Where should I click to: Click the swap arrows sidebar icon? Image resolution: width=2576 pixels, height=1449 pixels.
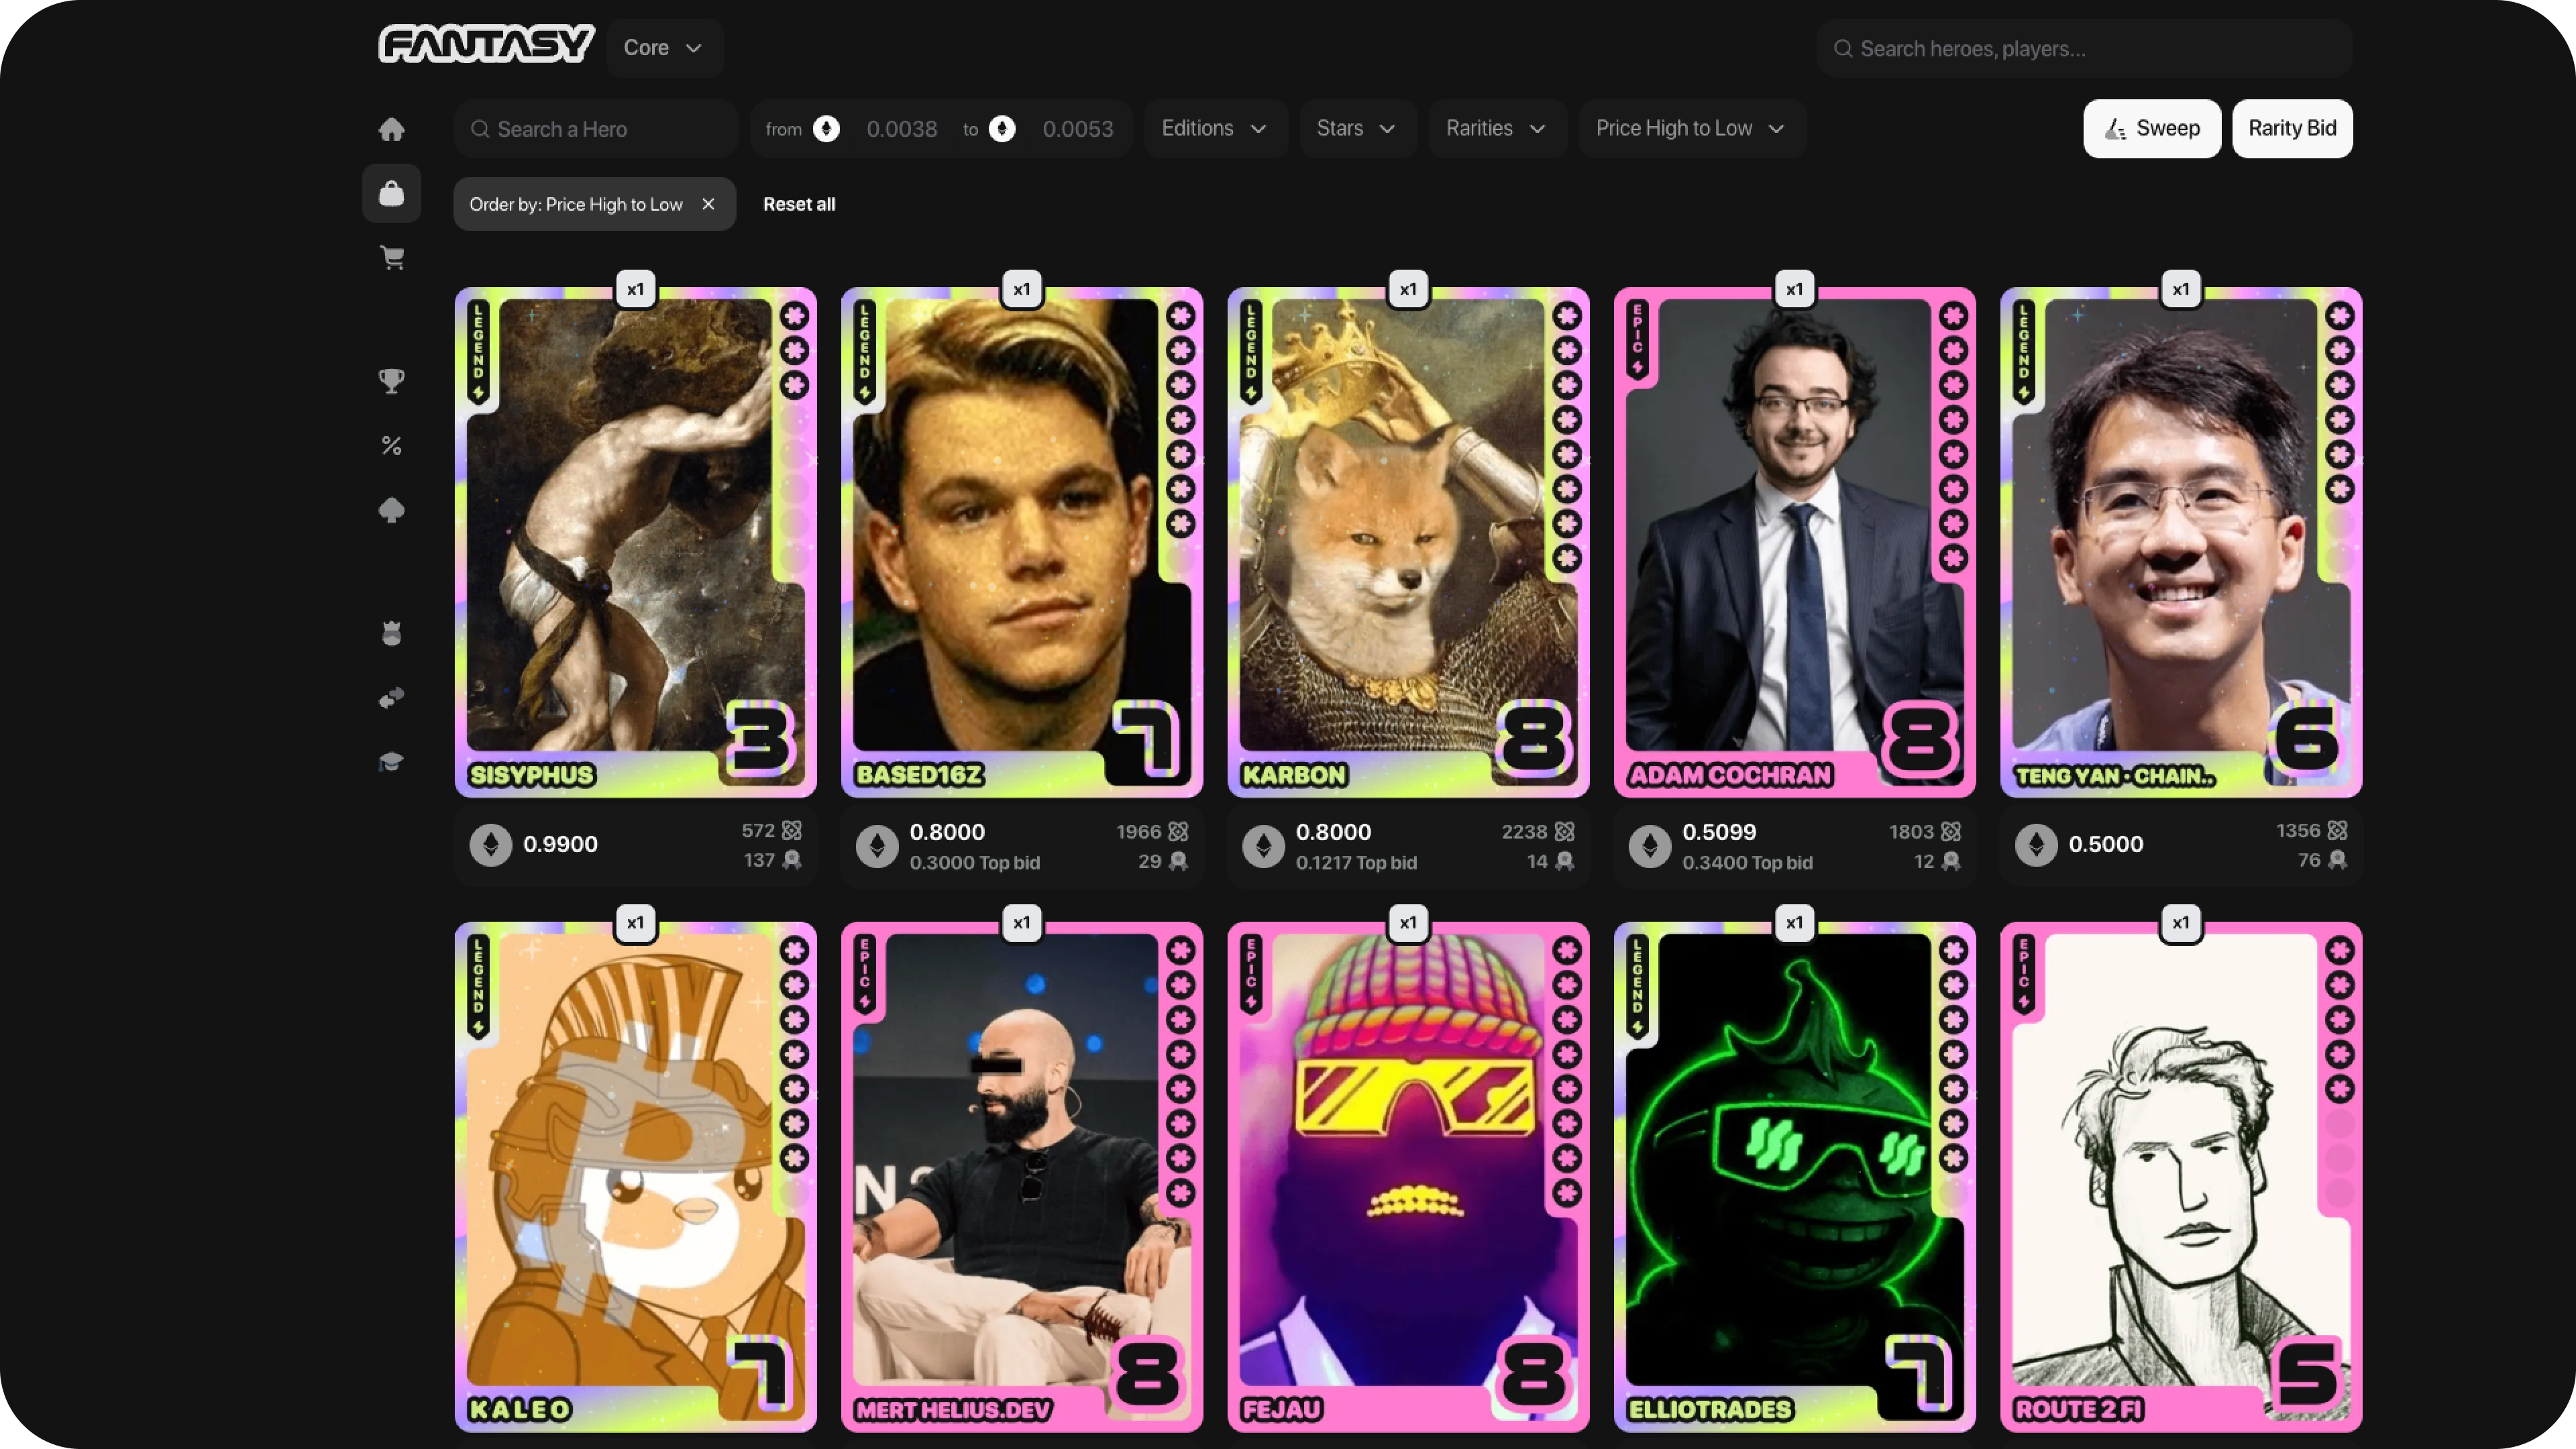391,697
